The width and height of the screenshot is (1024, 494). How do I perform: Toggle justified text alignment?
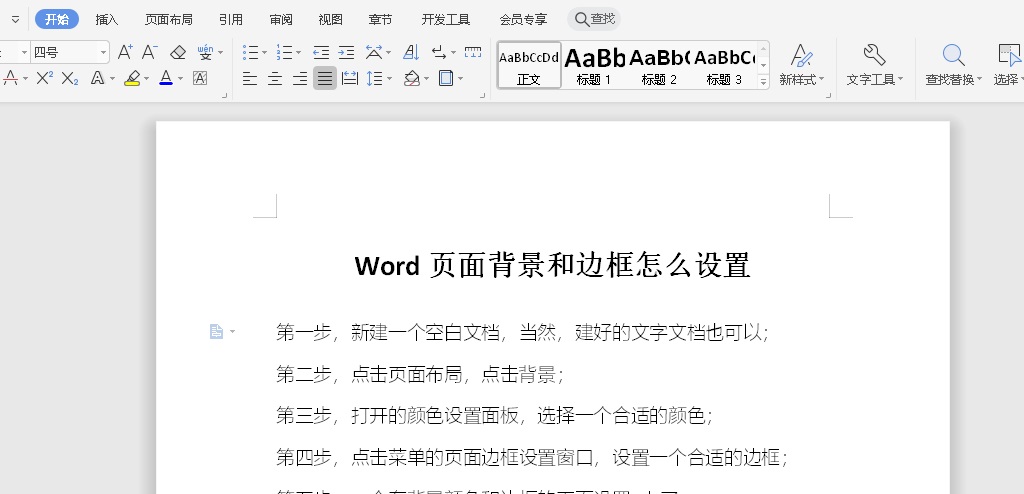325,78
